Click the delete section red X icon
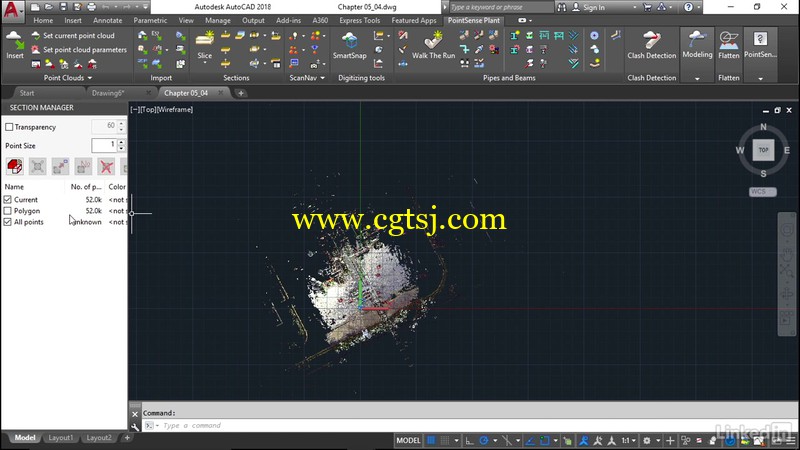 [106, 166]
